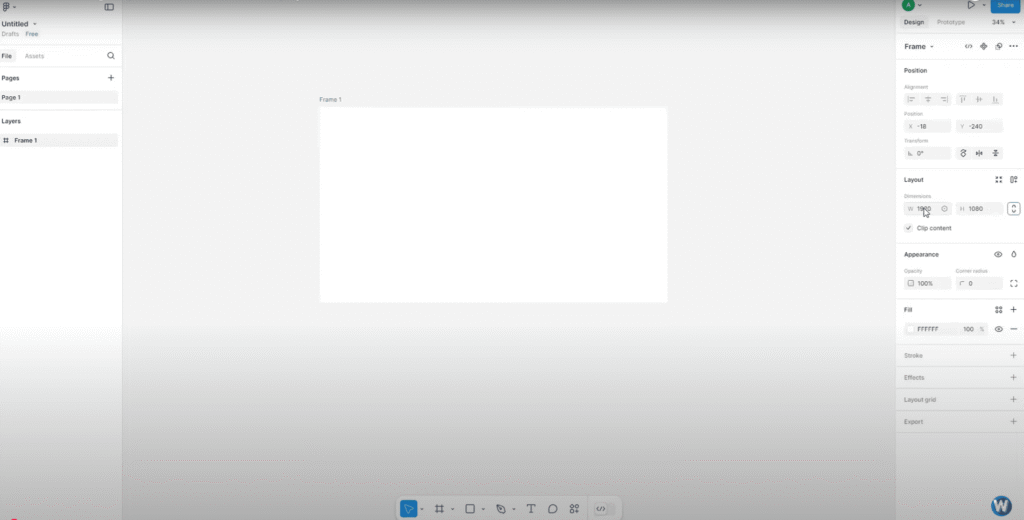
Task: Toggle fill visibility eye icon
Action: coord(998,329)
